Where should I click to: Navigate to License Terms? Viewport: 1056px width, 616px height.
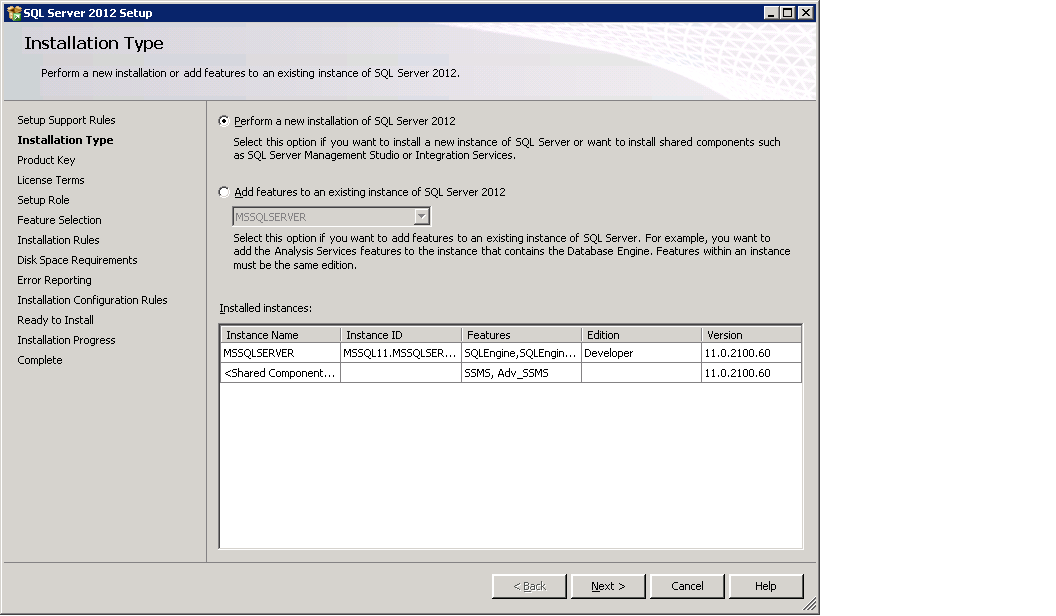50,180
